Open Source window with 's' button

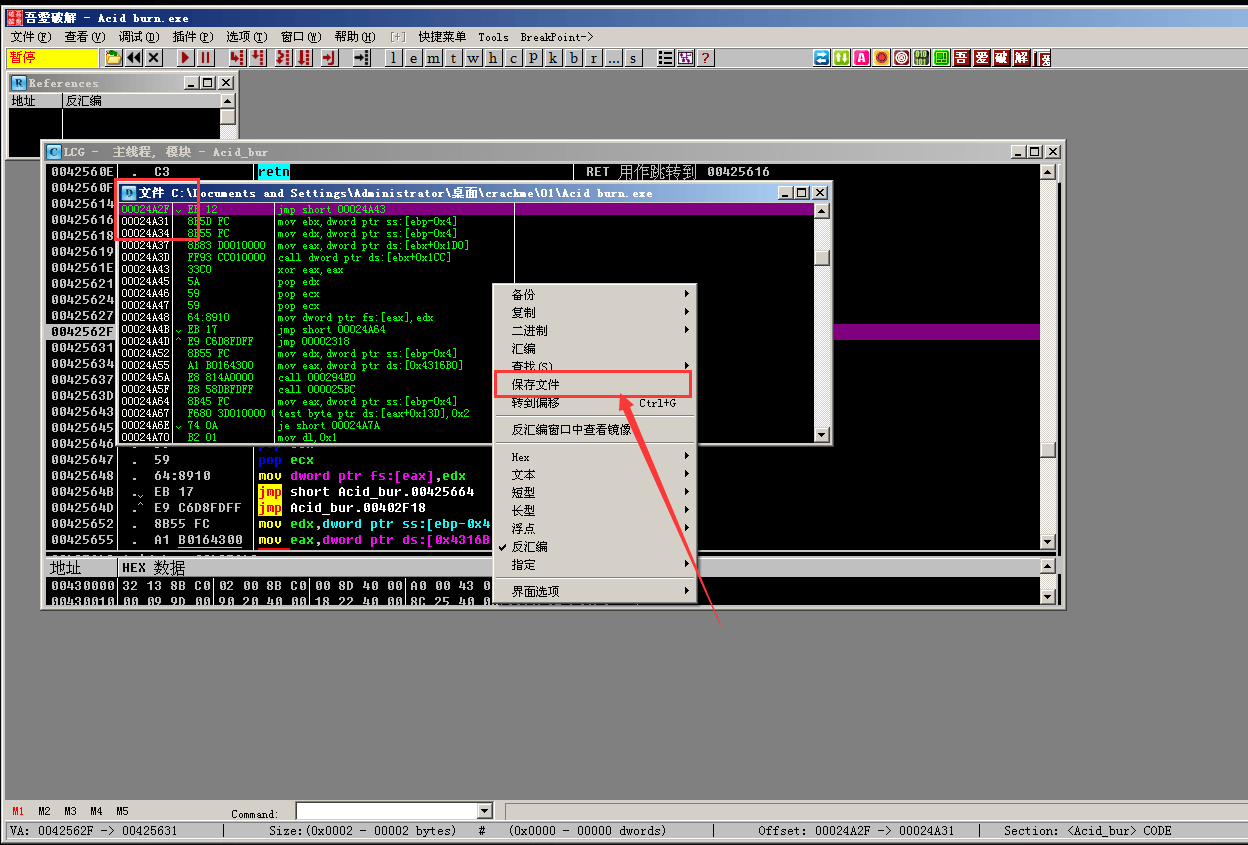pyautogui.click(x=633, y=58)
